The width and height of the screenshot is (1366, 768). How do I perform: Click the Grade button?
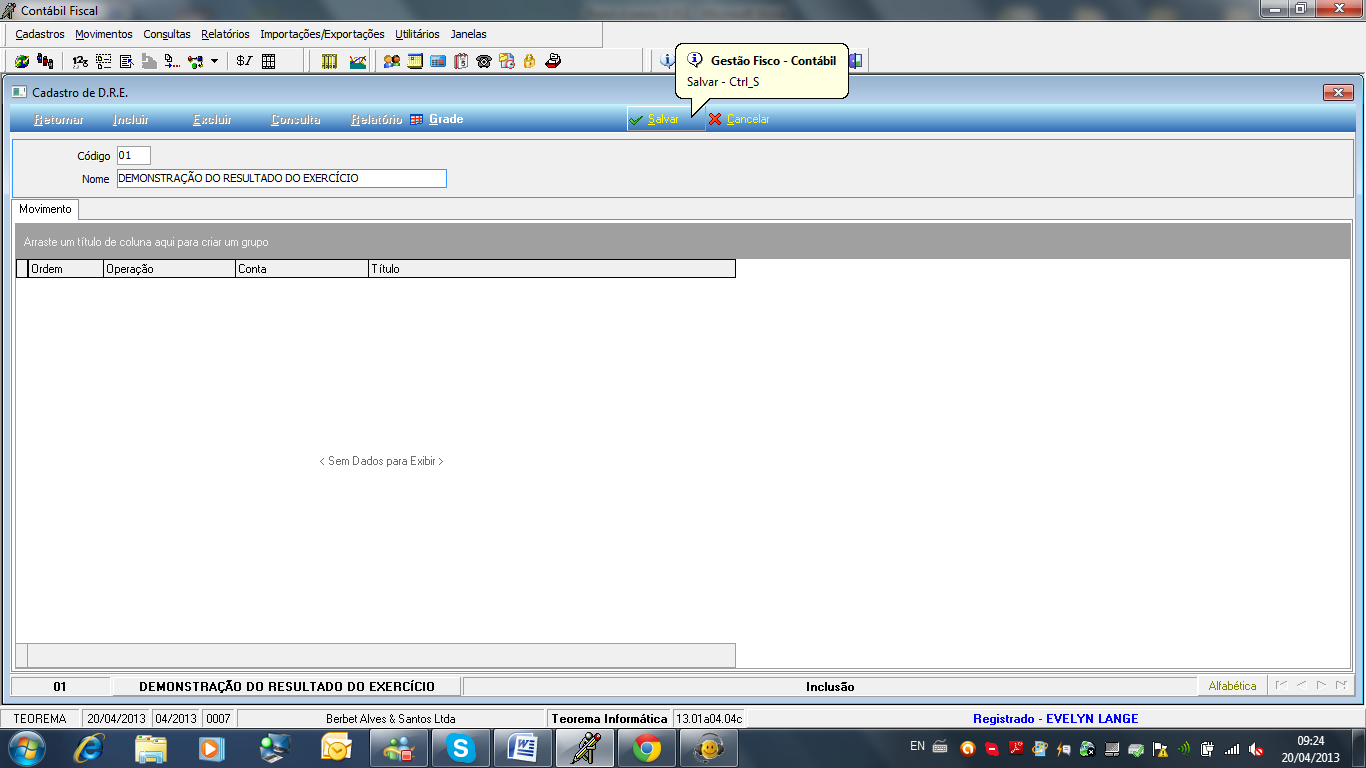point(437,119)
